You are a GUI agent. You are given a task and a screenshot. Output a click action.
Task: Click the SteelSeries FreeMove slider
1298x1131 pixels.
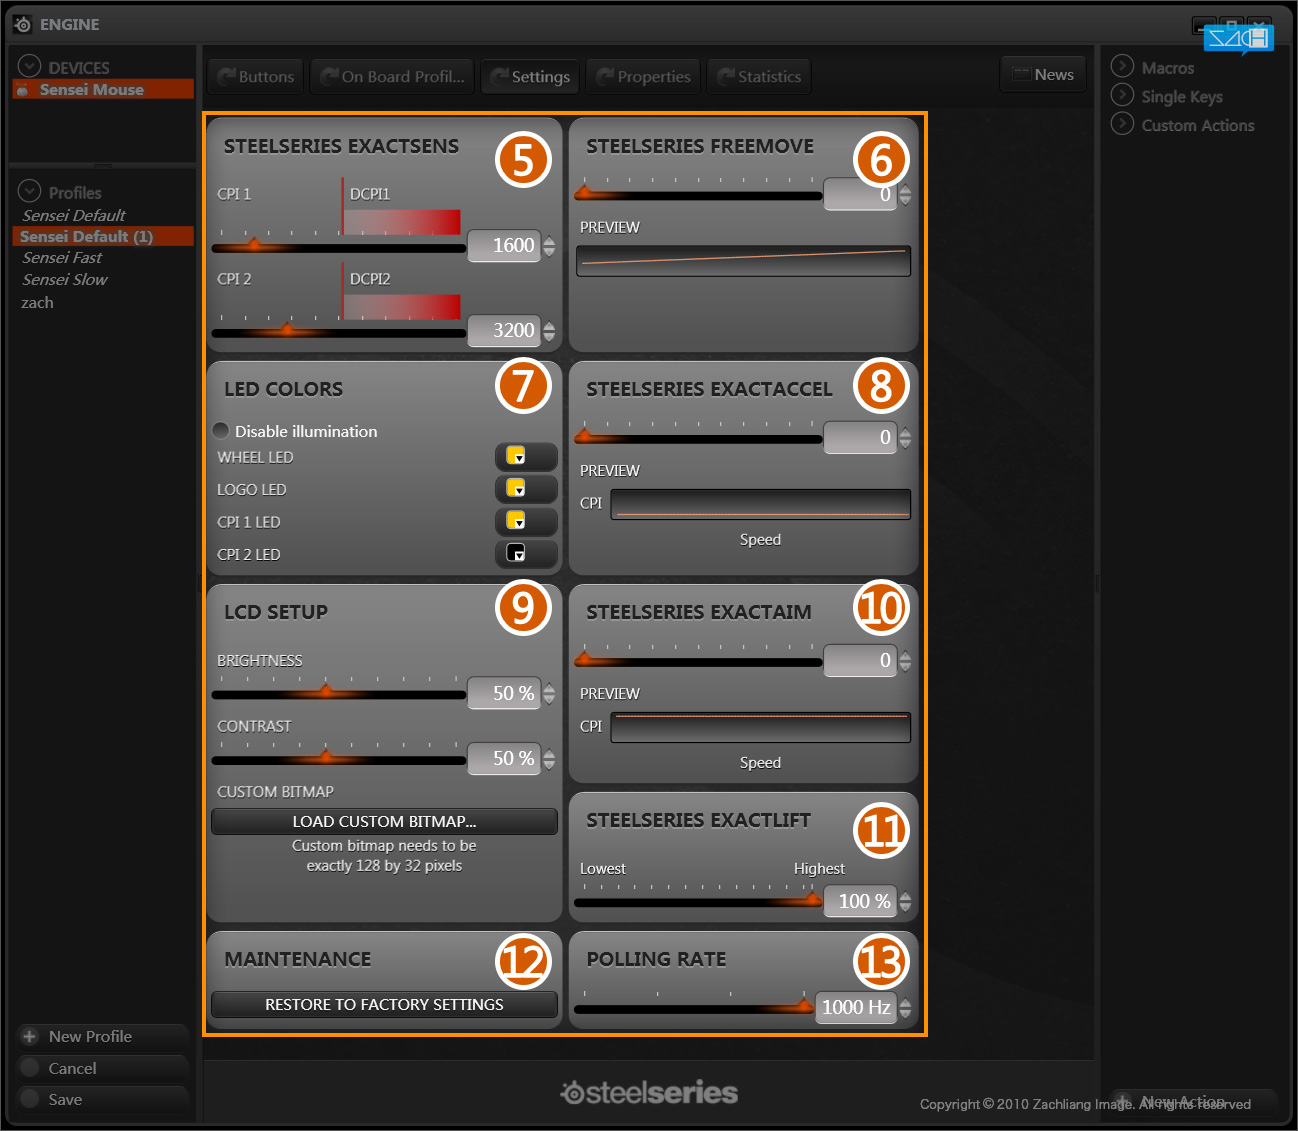point(698,194)
